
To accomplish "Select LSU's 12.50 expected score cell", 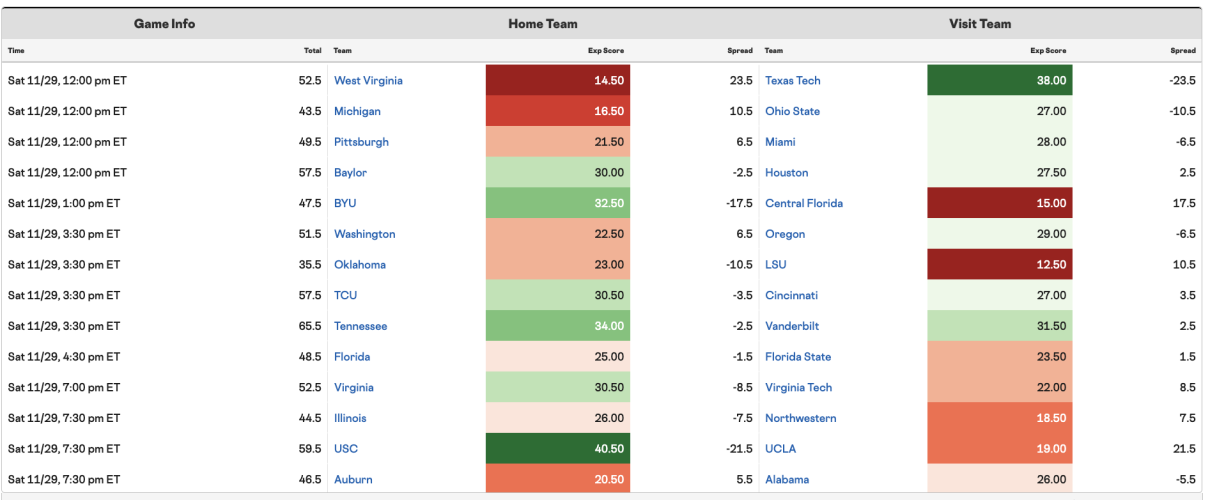I will point(1000,265).
